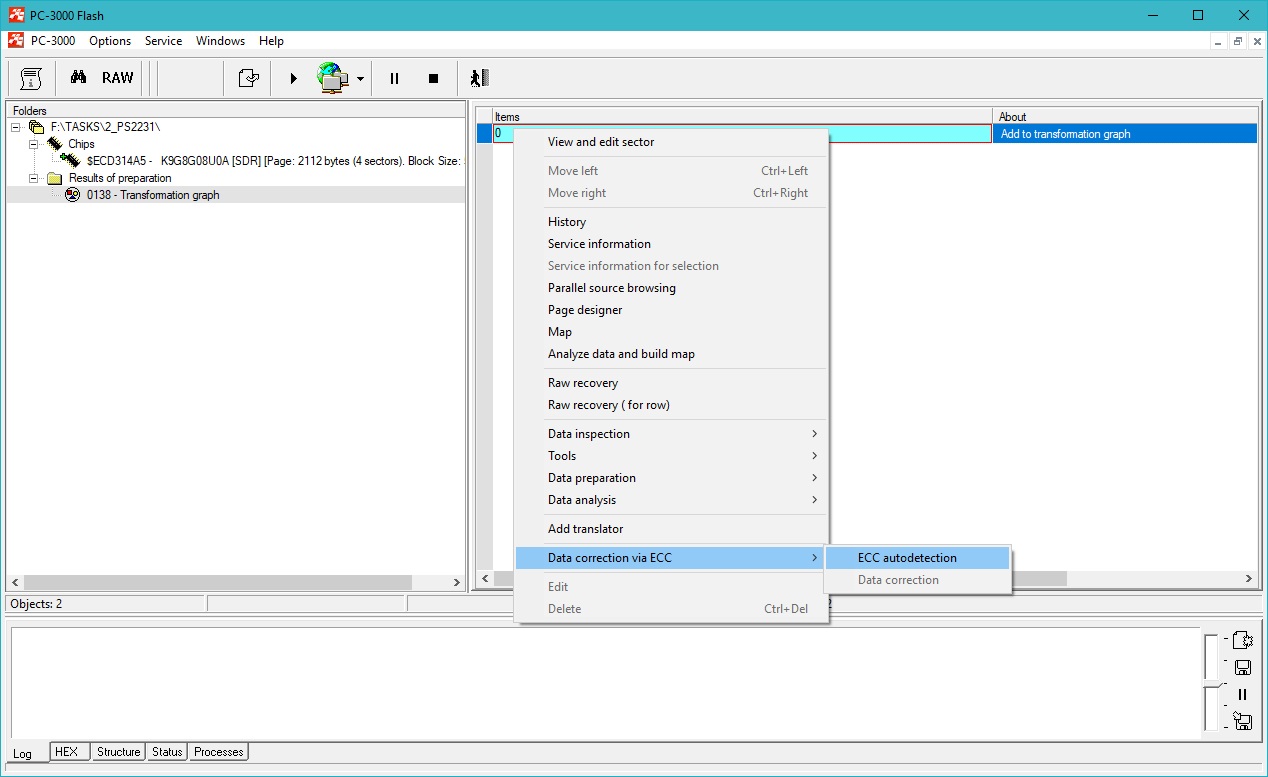1268x777 pixels.
Task: Click the RAW toolbar button
Action: coord(117,78)
